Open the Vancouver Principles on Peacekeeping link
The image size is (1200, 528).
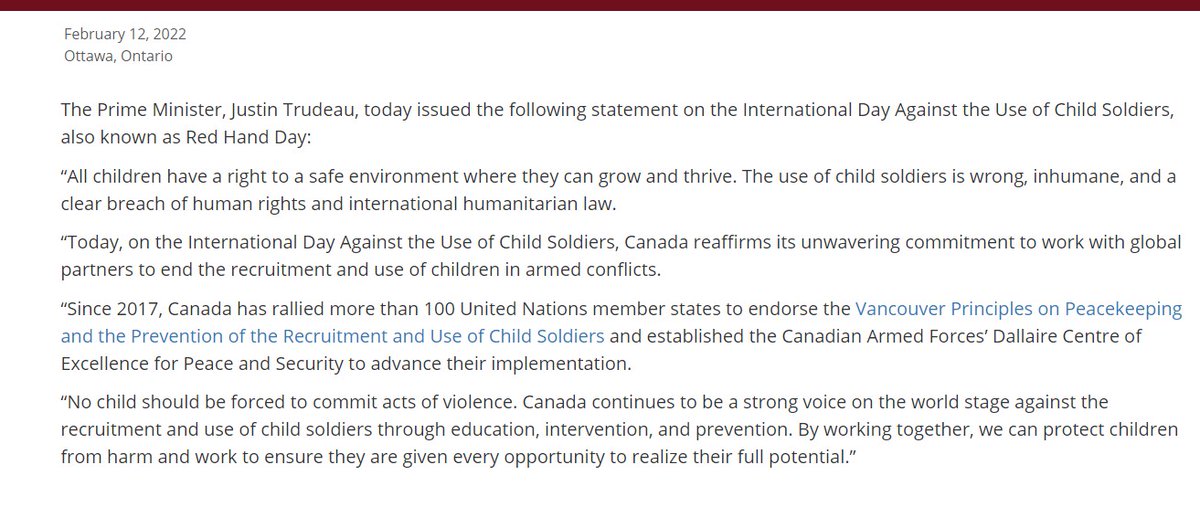coord(1018,309)
